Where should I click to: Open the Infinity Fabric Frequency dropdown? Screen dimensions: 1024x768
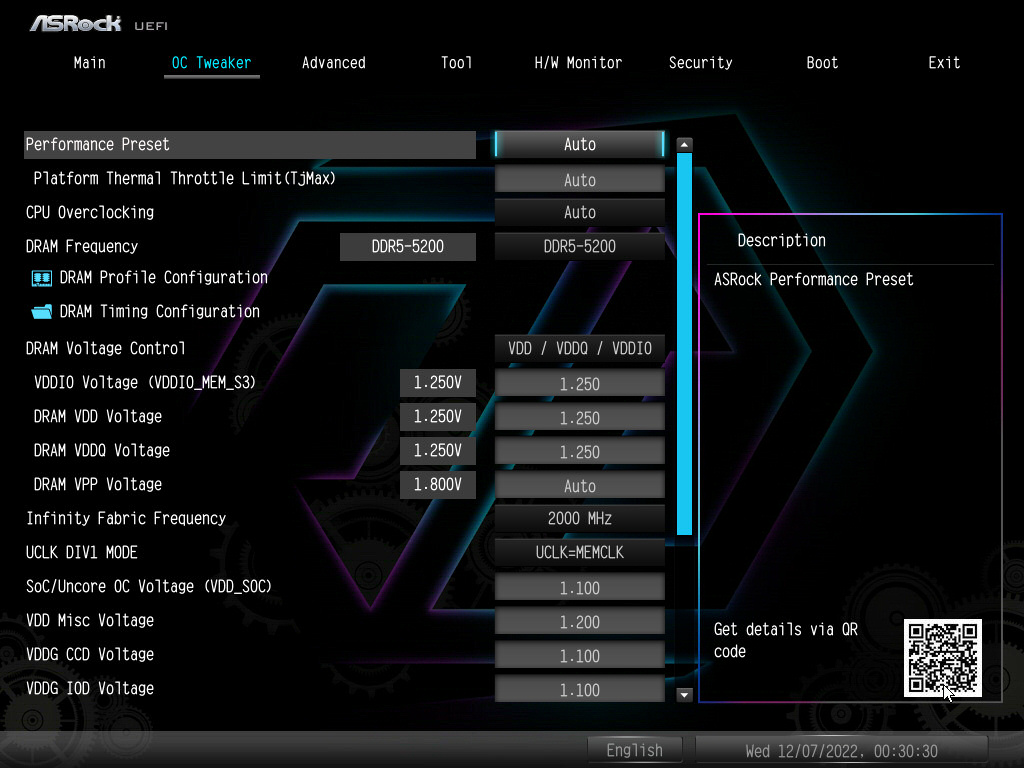pos(579,518)
